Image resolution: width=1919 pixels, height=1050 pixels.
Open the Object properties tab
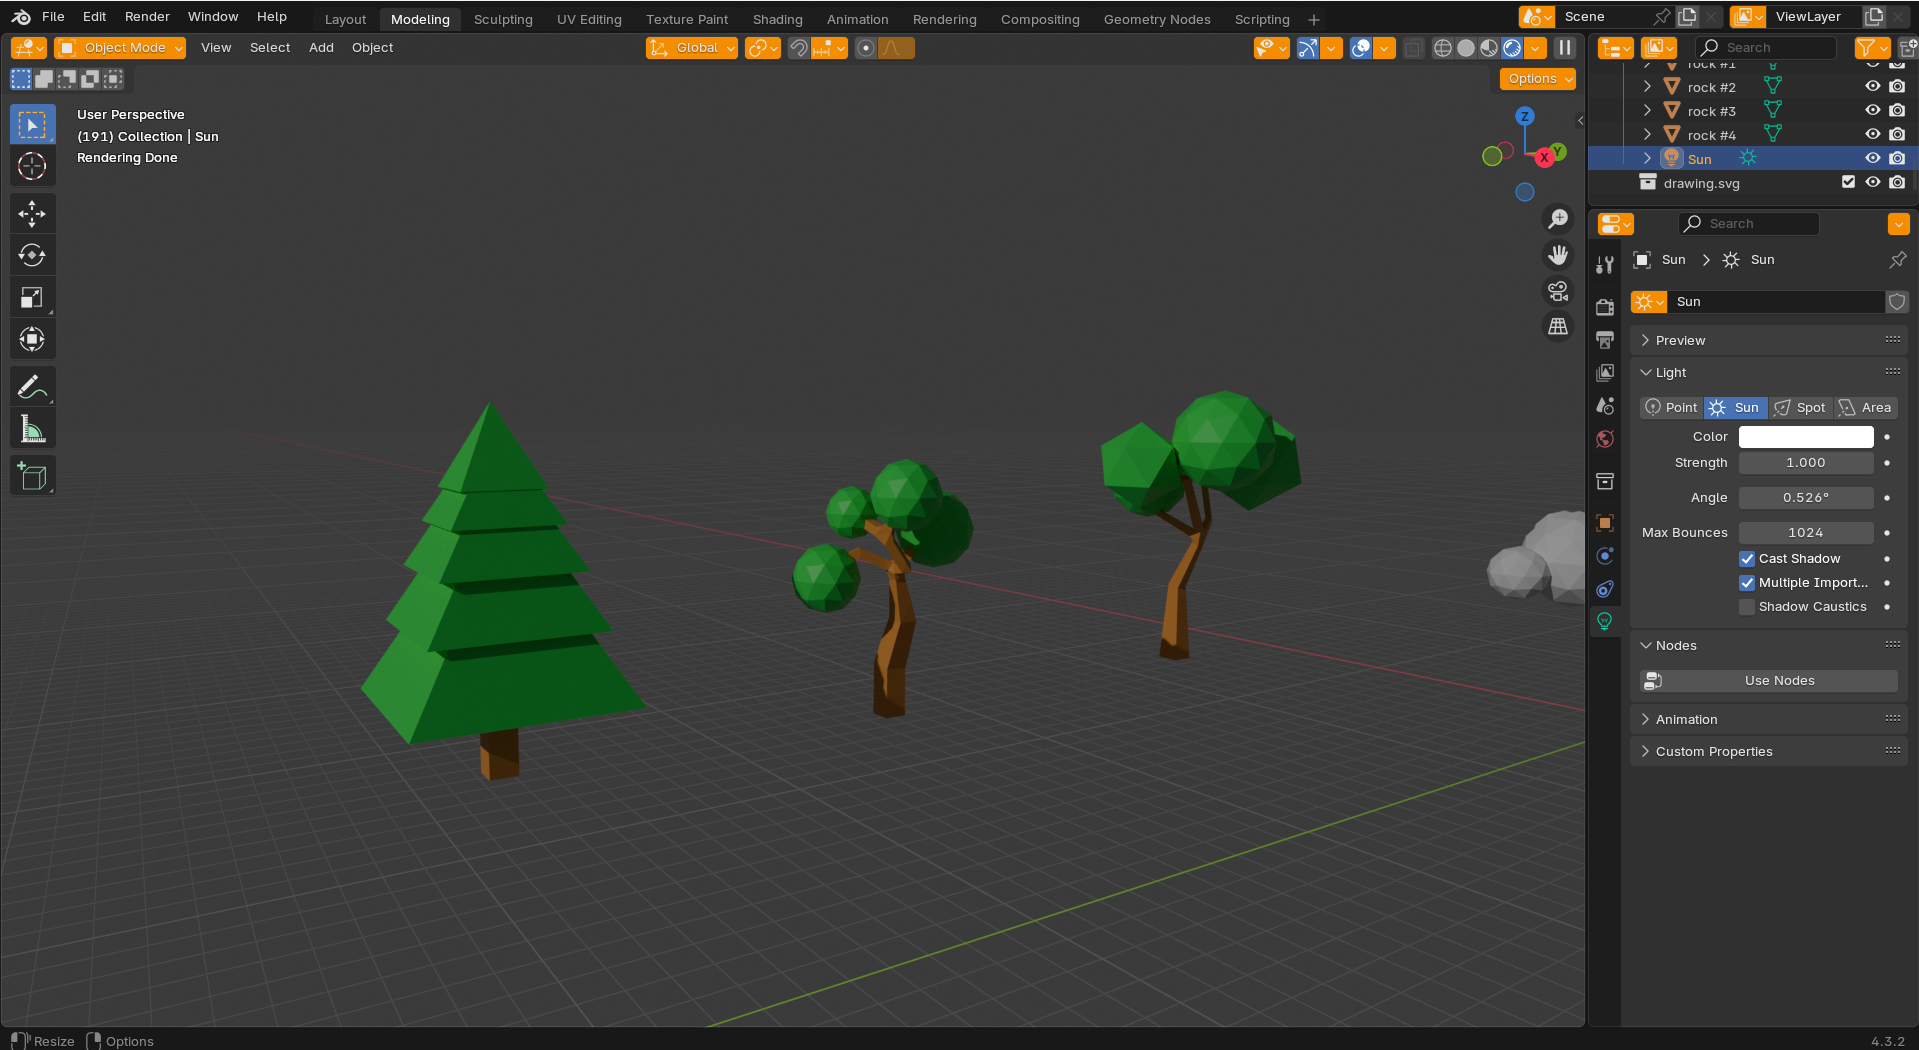click(x=1605, y=523)
